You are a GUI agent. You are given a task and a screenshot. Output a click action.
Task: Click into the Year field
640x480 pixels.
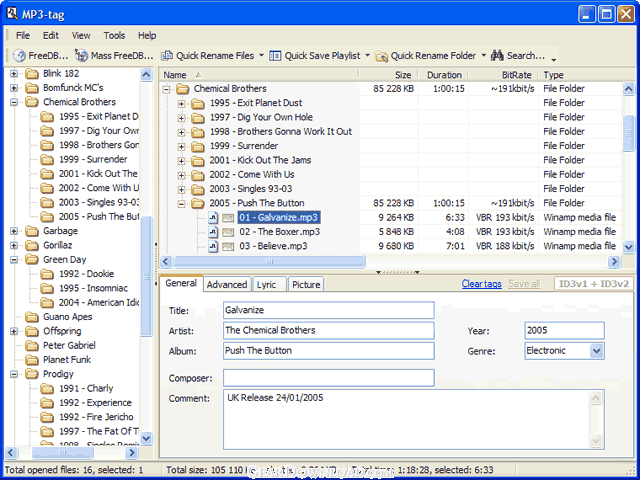tap(564, 331)
